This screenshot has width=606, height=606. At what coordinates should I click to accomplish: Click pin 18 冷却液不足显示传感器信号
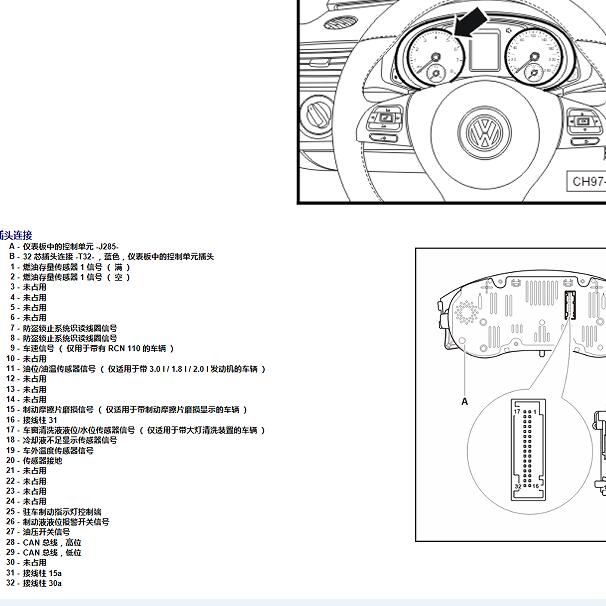pyautogui.click(x=61, y=440)
